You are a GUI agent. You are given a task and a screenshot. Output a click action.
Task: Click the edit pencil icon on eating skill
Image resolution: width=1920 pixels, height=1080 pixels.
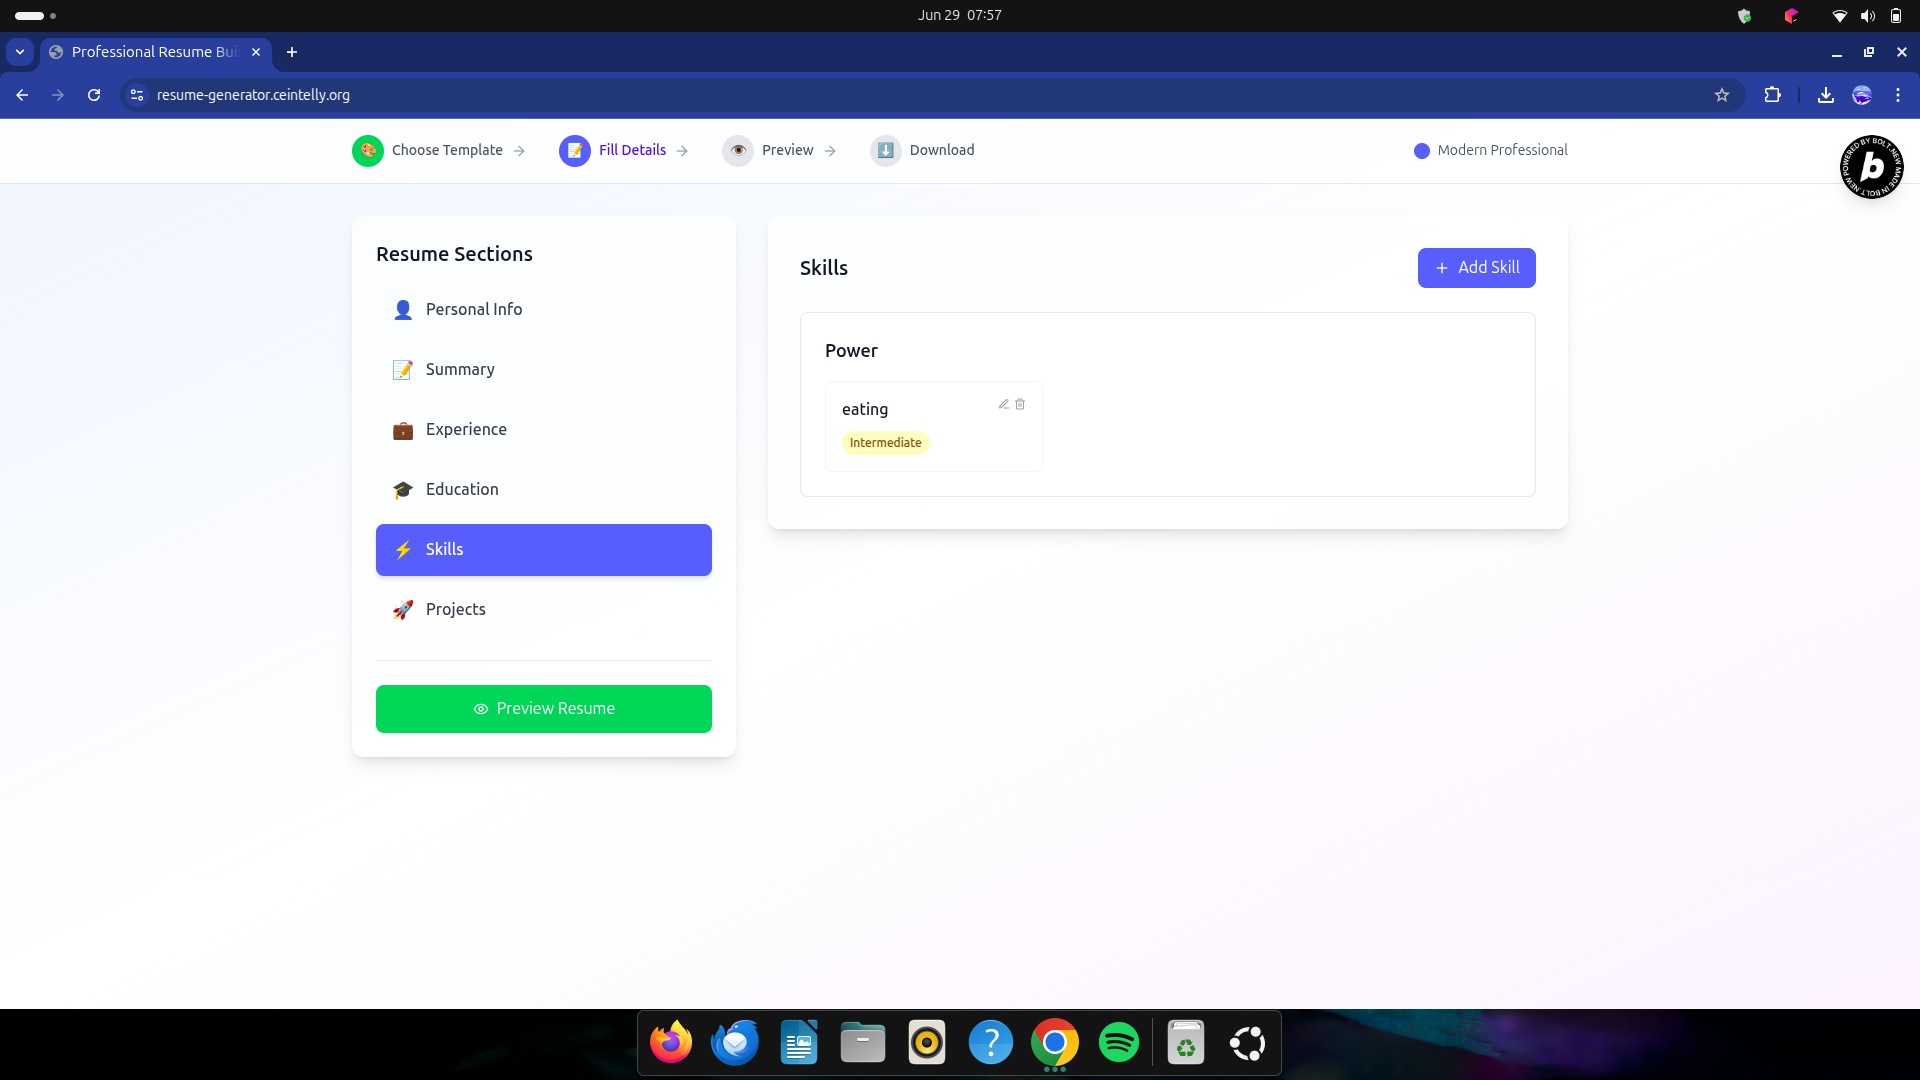1003,404
